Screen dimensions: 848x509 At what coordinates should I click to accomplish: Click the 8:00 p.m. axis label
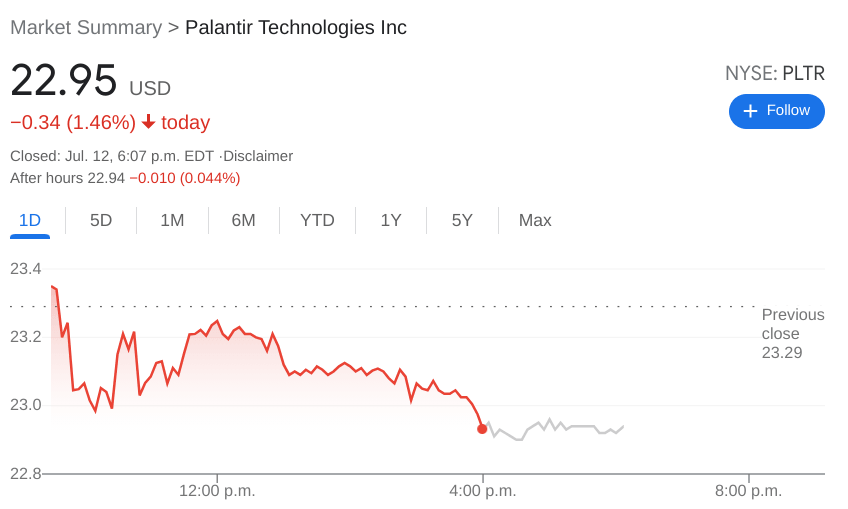(748, 491)
